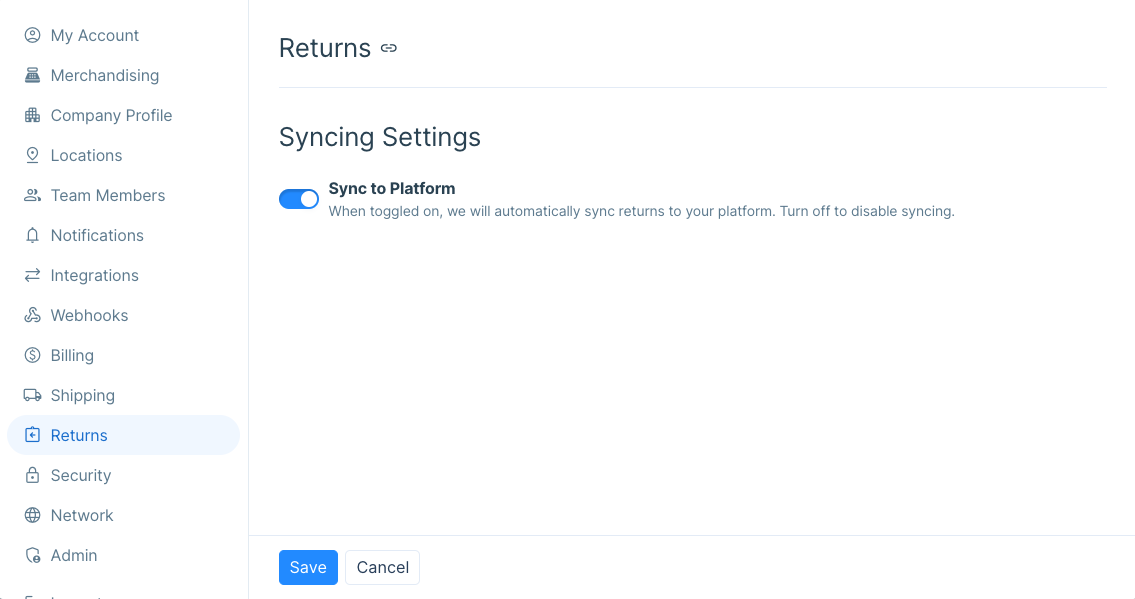
Task: Click the Billing dollar icon
Action: tap(32, 355)
